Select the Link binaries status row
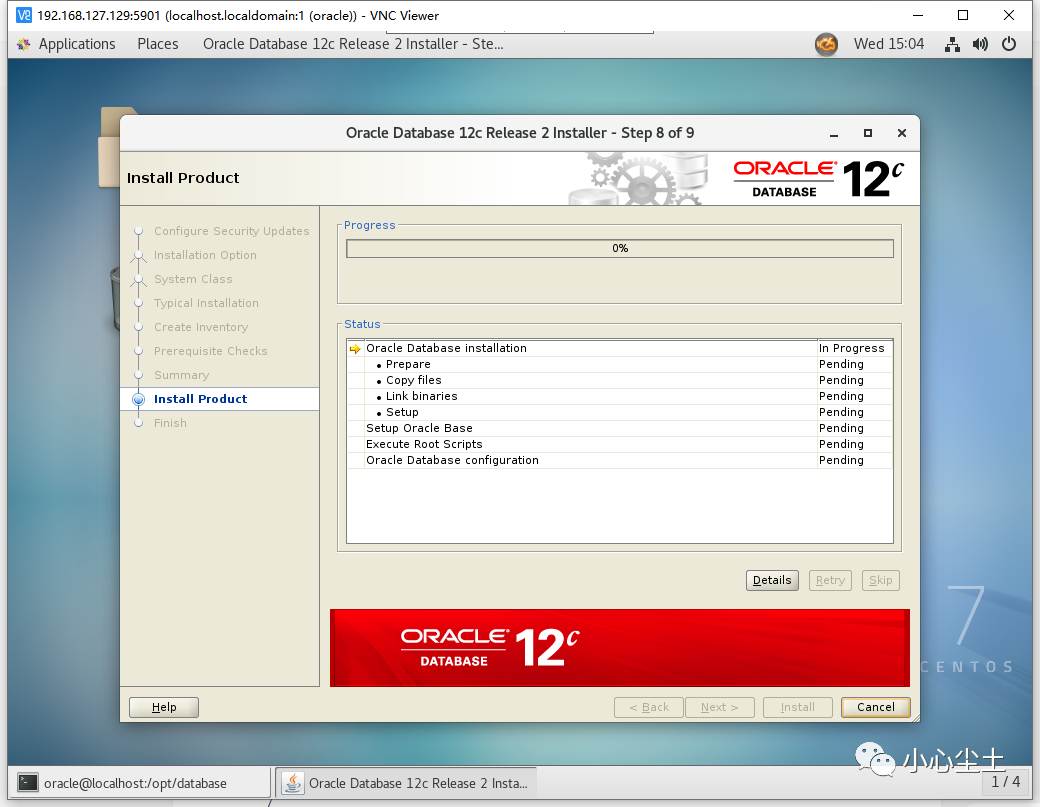Screen dimensions: 1040x807 (619, 396)
